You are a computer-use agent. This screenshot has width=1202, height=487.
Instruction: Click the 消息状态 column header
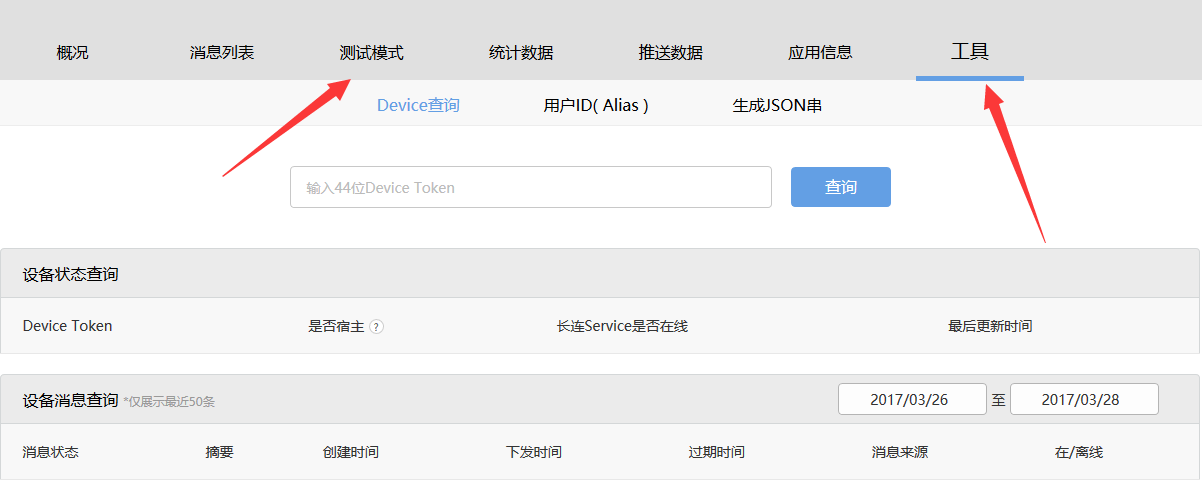tap(51, 452)
